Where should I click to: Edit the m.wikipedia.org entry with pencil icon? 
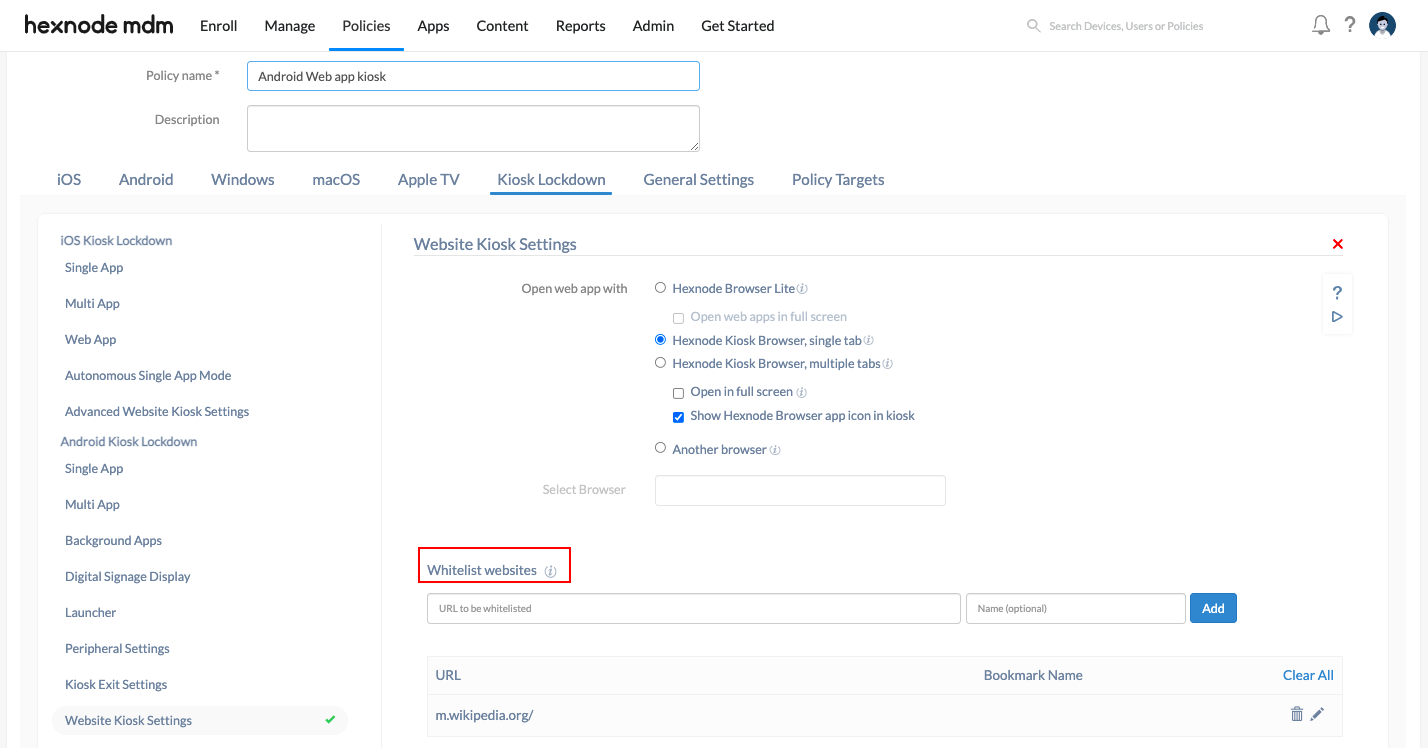[1317, 714]
